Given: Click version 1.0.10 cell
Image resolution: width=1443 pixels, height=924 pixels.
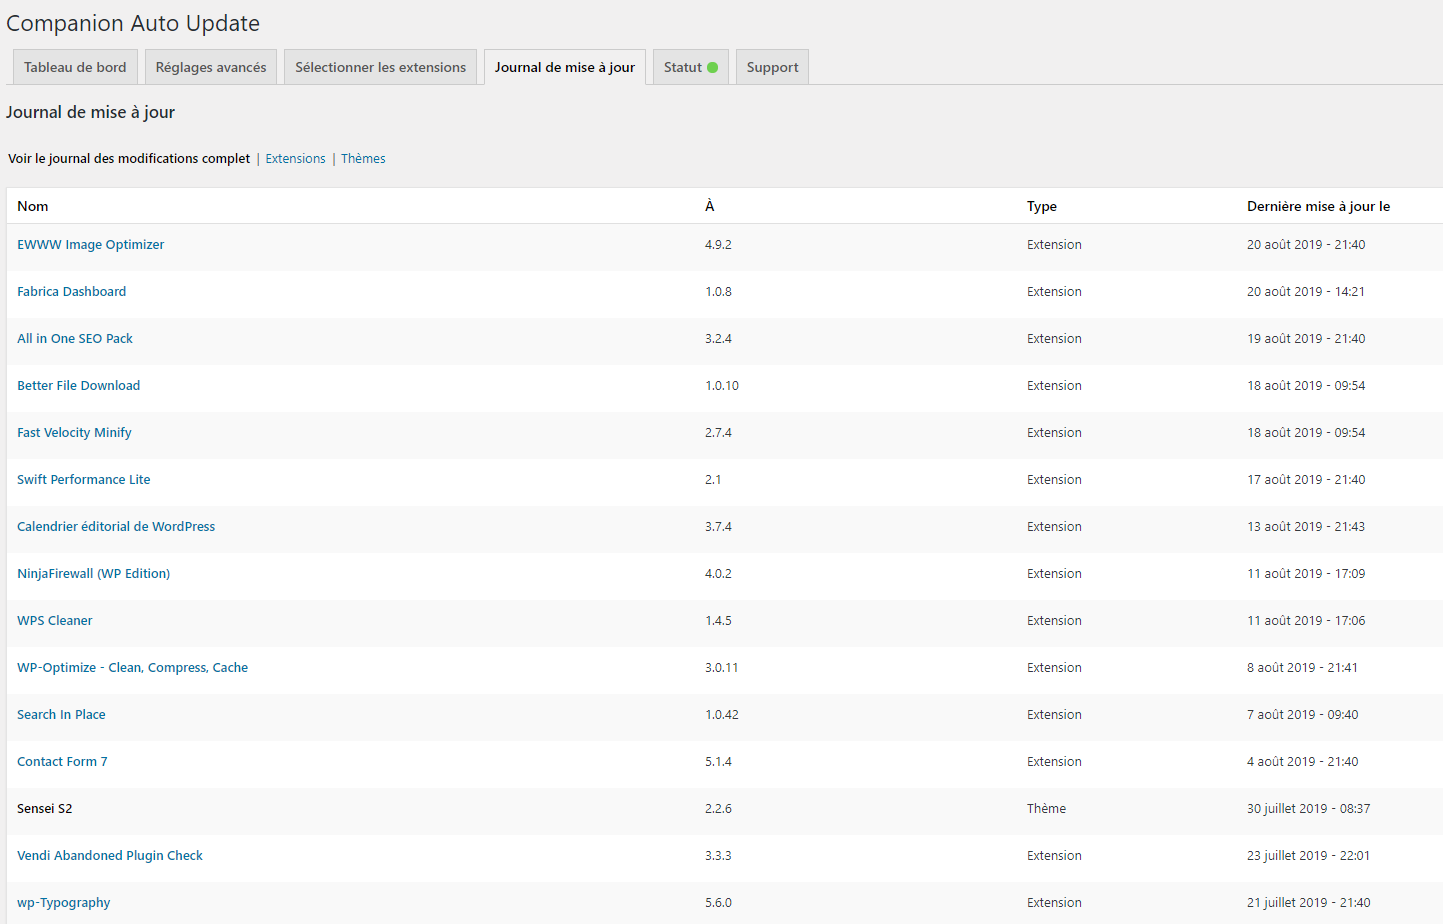Looking at the screenshot, I should click(x=722, y=385).
